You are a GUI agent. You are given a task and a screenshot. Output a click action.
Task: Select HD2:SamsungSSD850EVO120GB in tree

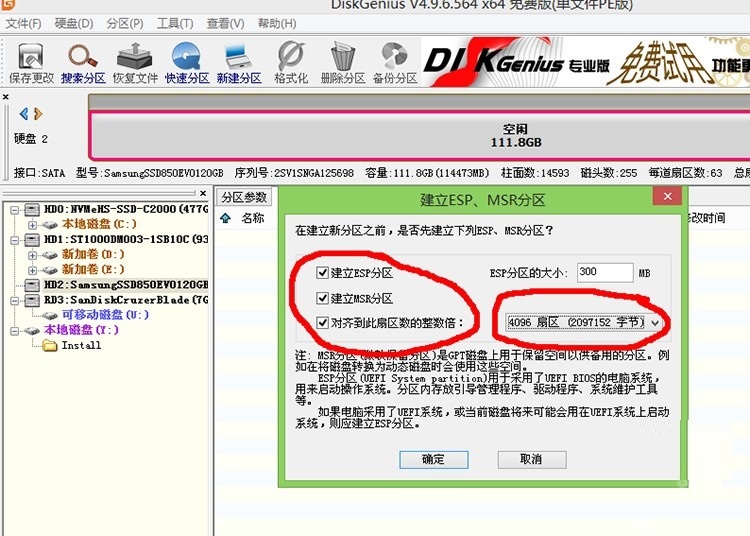coord(126,285)
